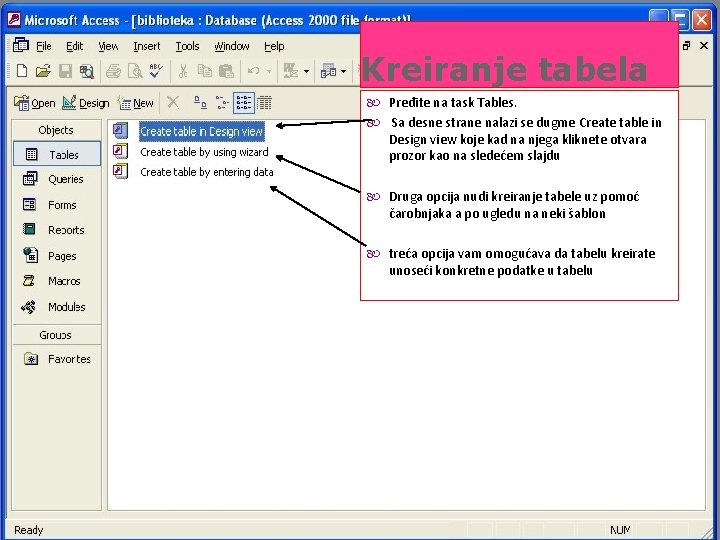Click the Design button
This screenshot has height=540, width=720.
(x=85, y=103)
